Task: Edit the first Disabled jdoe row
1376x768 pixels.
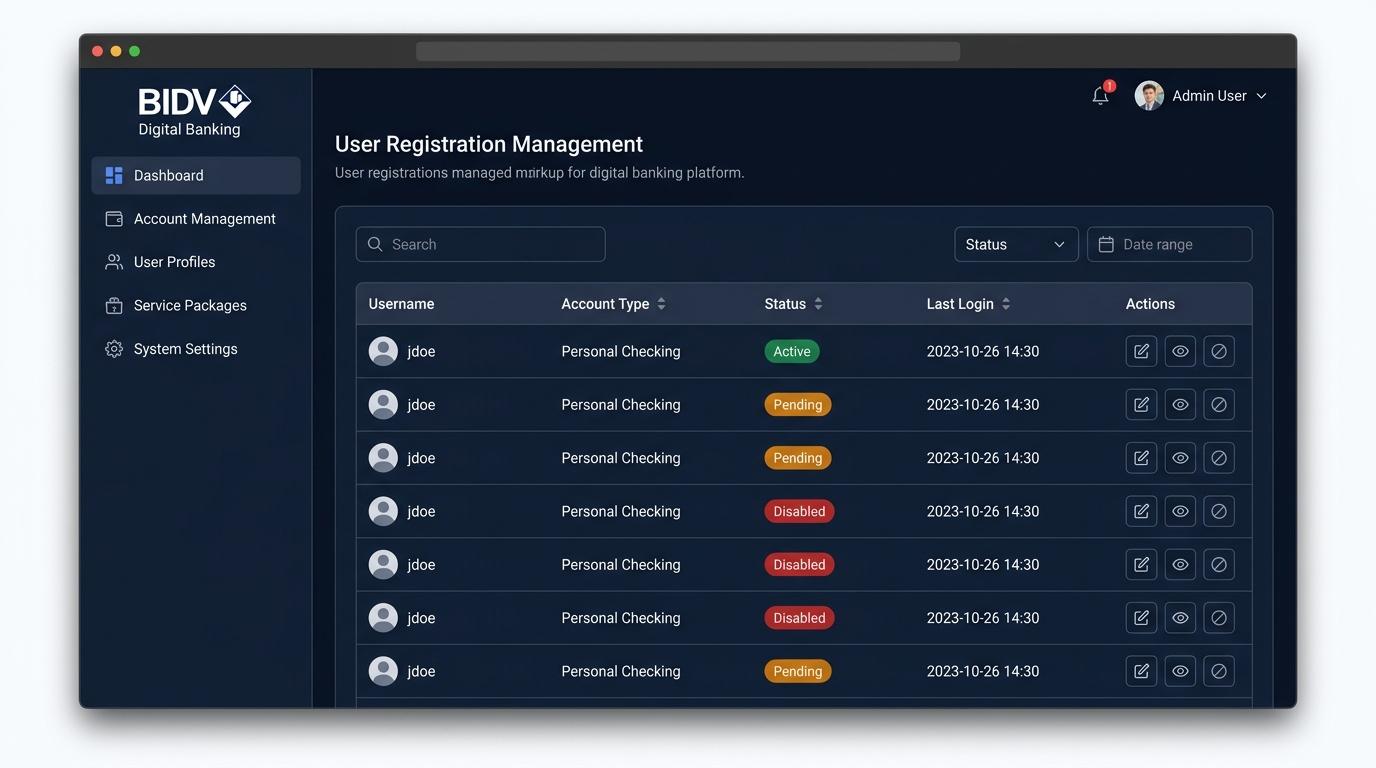Action: tap(1141, 511)
